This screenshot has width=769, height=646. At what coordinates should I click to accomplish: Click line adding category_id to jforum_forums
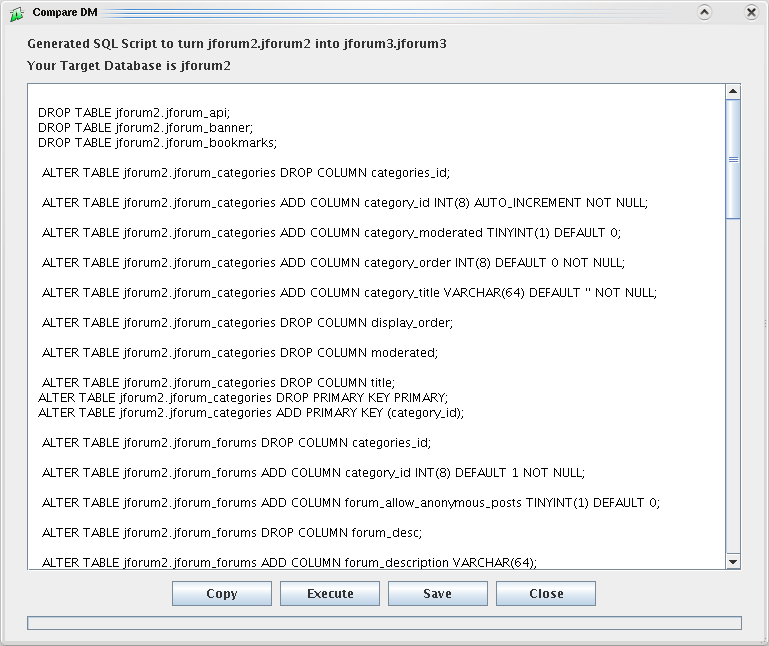point(313,472)
